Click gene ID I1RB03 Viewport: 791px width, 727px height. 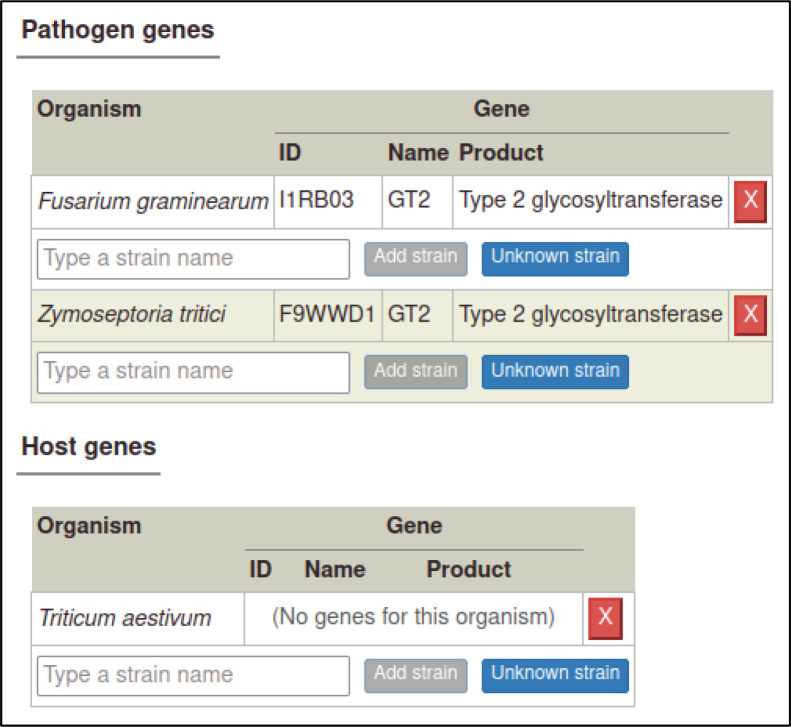(x=316, y=200)
